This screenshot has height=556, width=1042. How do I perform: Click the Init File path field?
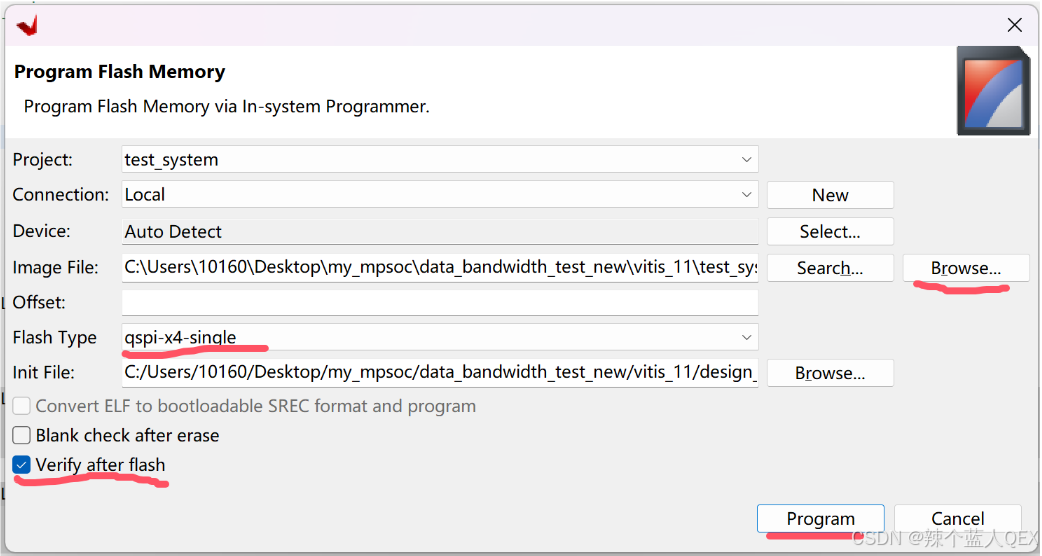pos(439,372)
